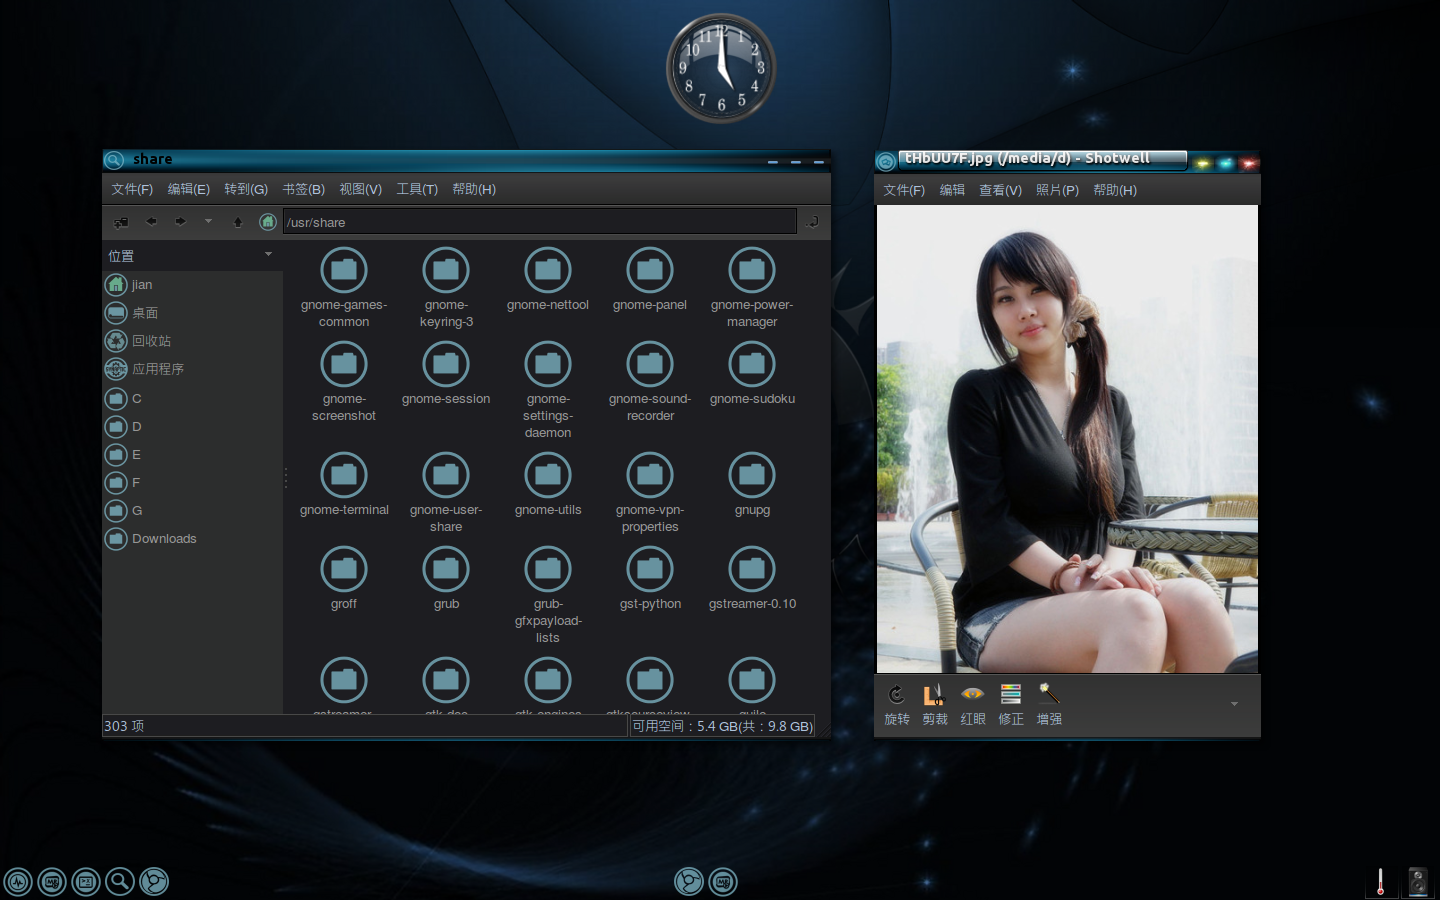Click the 修正 adjust tool in Shotwell
The image size is (1440, 900).
pyautogui.click(x=1011, y=705)
